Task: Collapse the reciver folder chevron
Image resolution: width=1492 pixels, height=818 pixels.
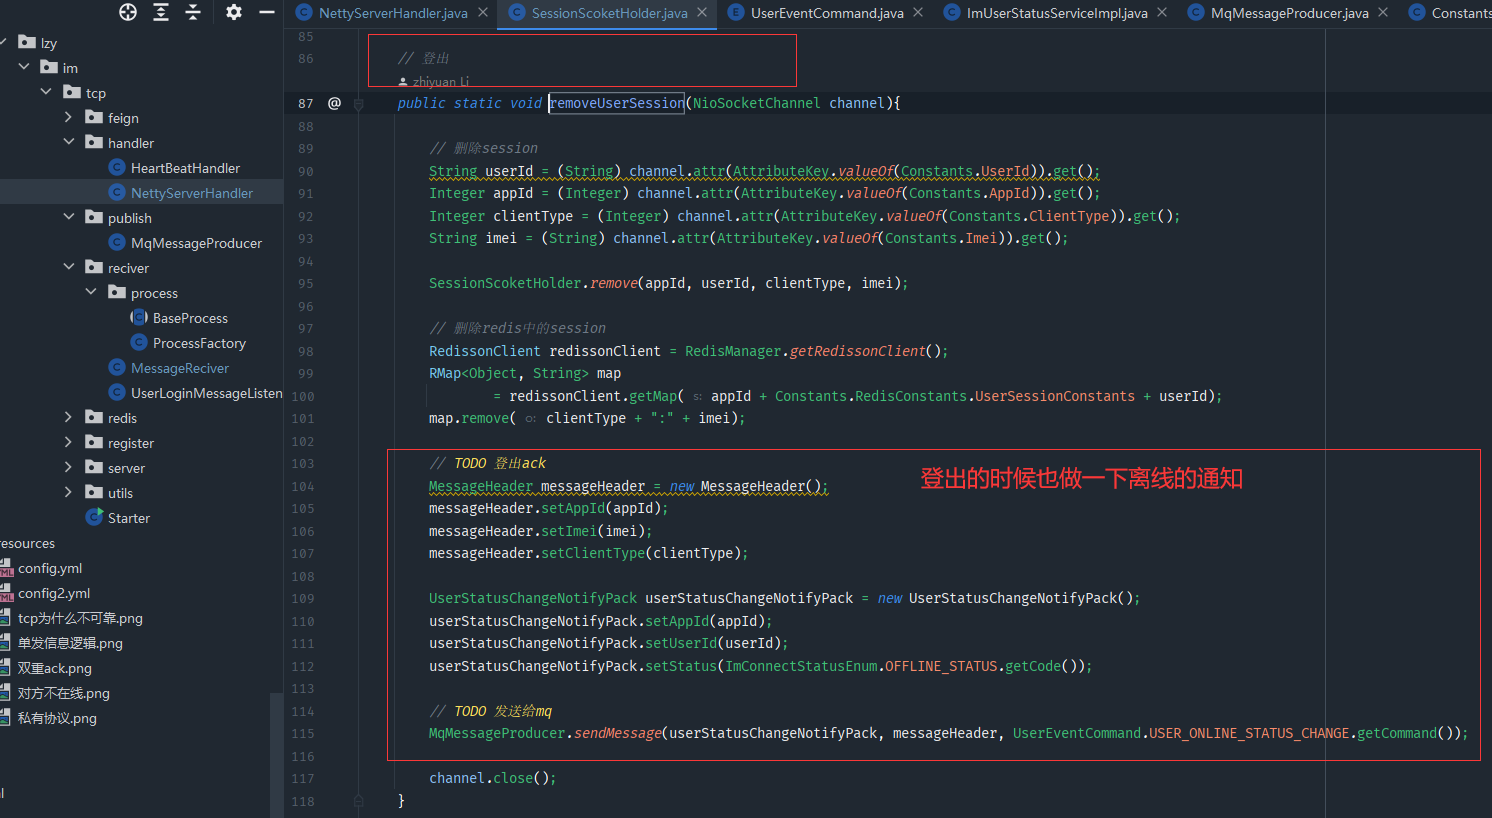Action: (x=68, y=267)
